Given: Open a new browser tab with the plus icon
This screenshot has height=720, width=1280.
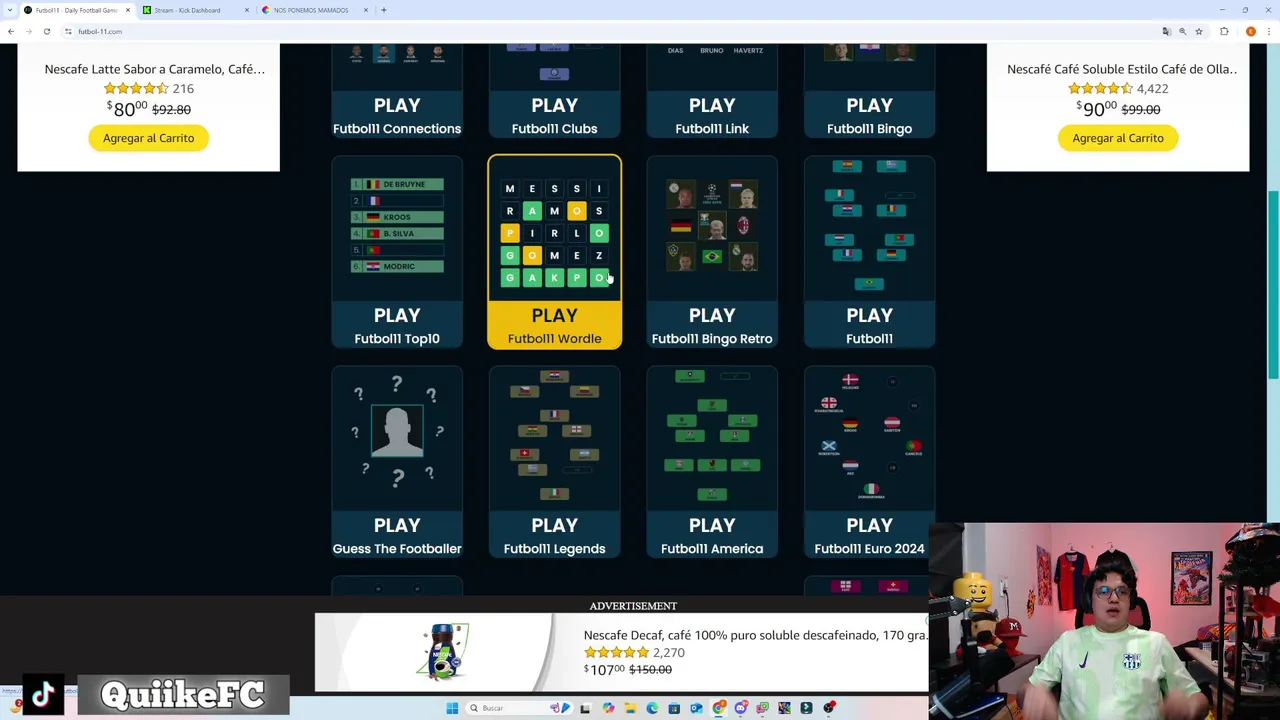Looking at the screenshot, I should [384, 10].
